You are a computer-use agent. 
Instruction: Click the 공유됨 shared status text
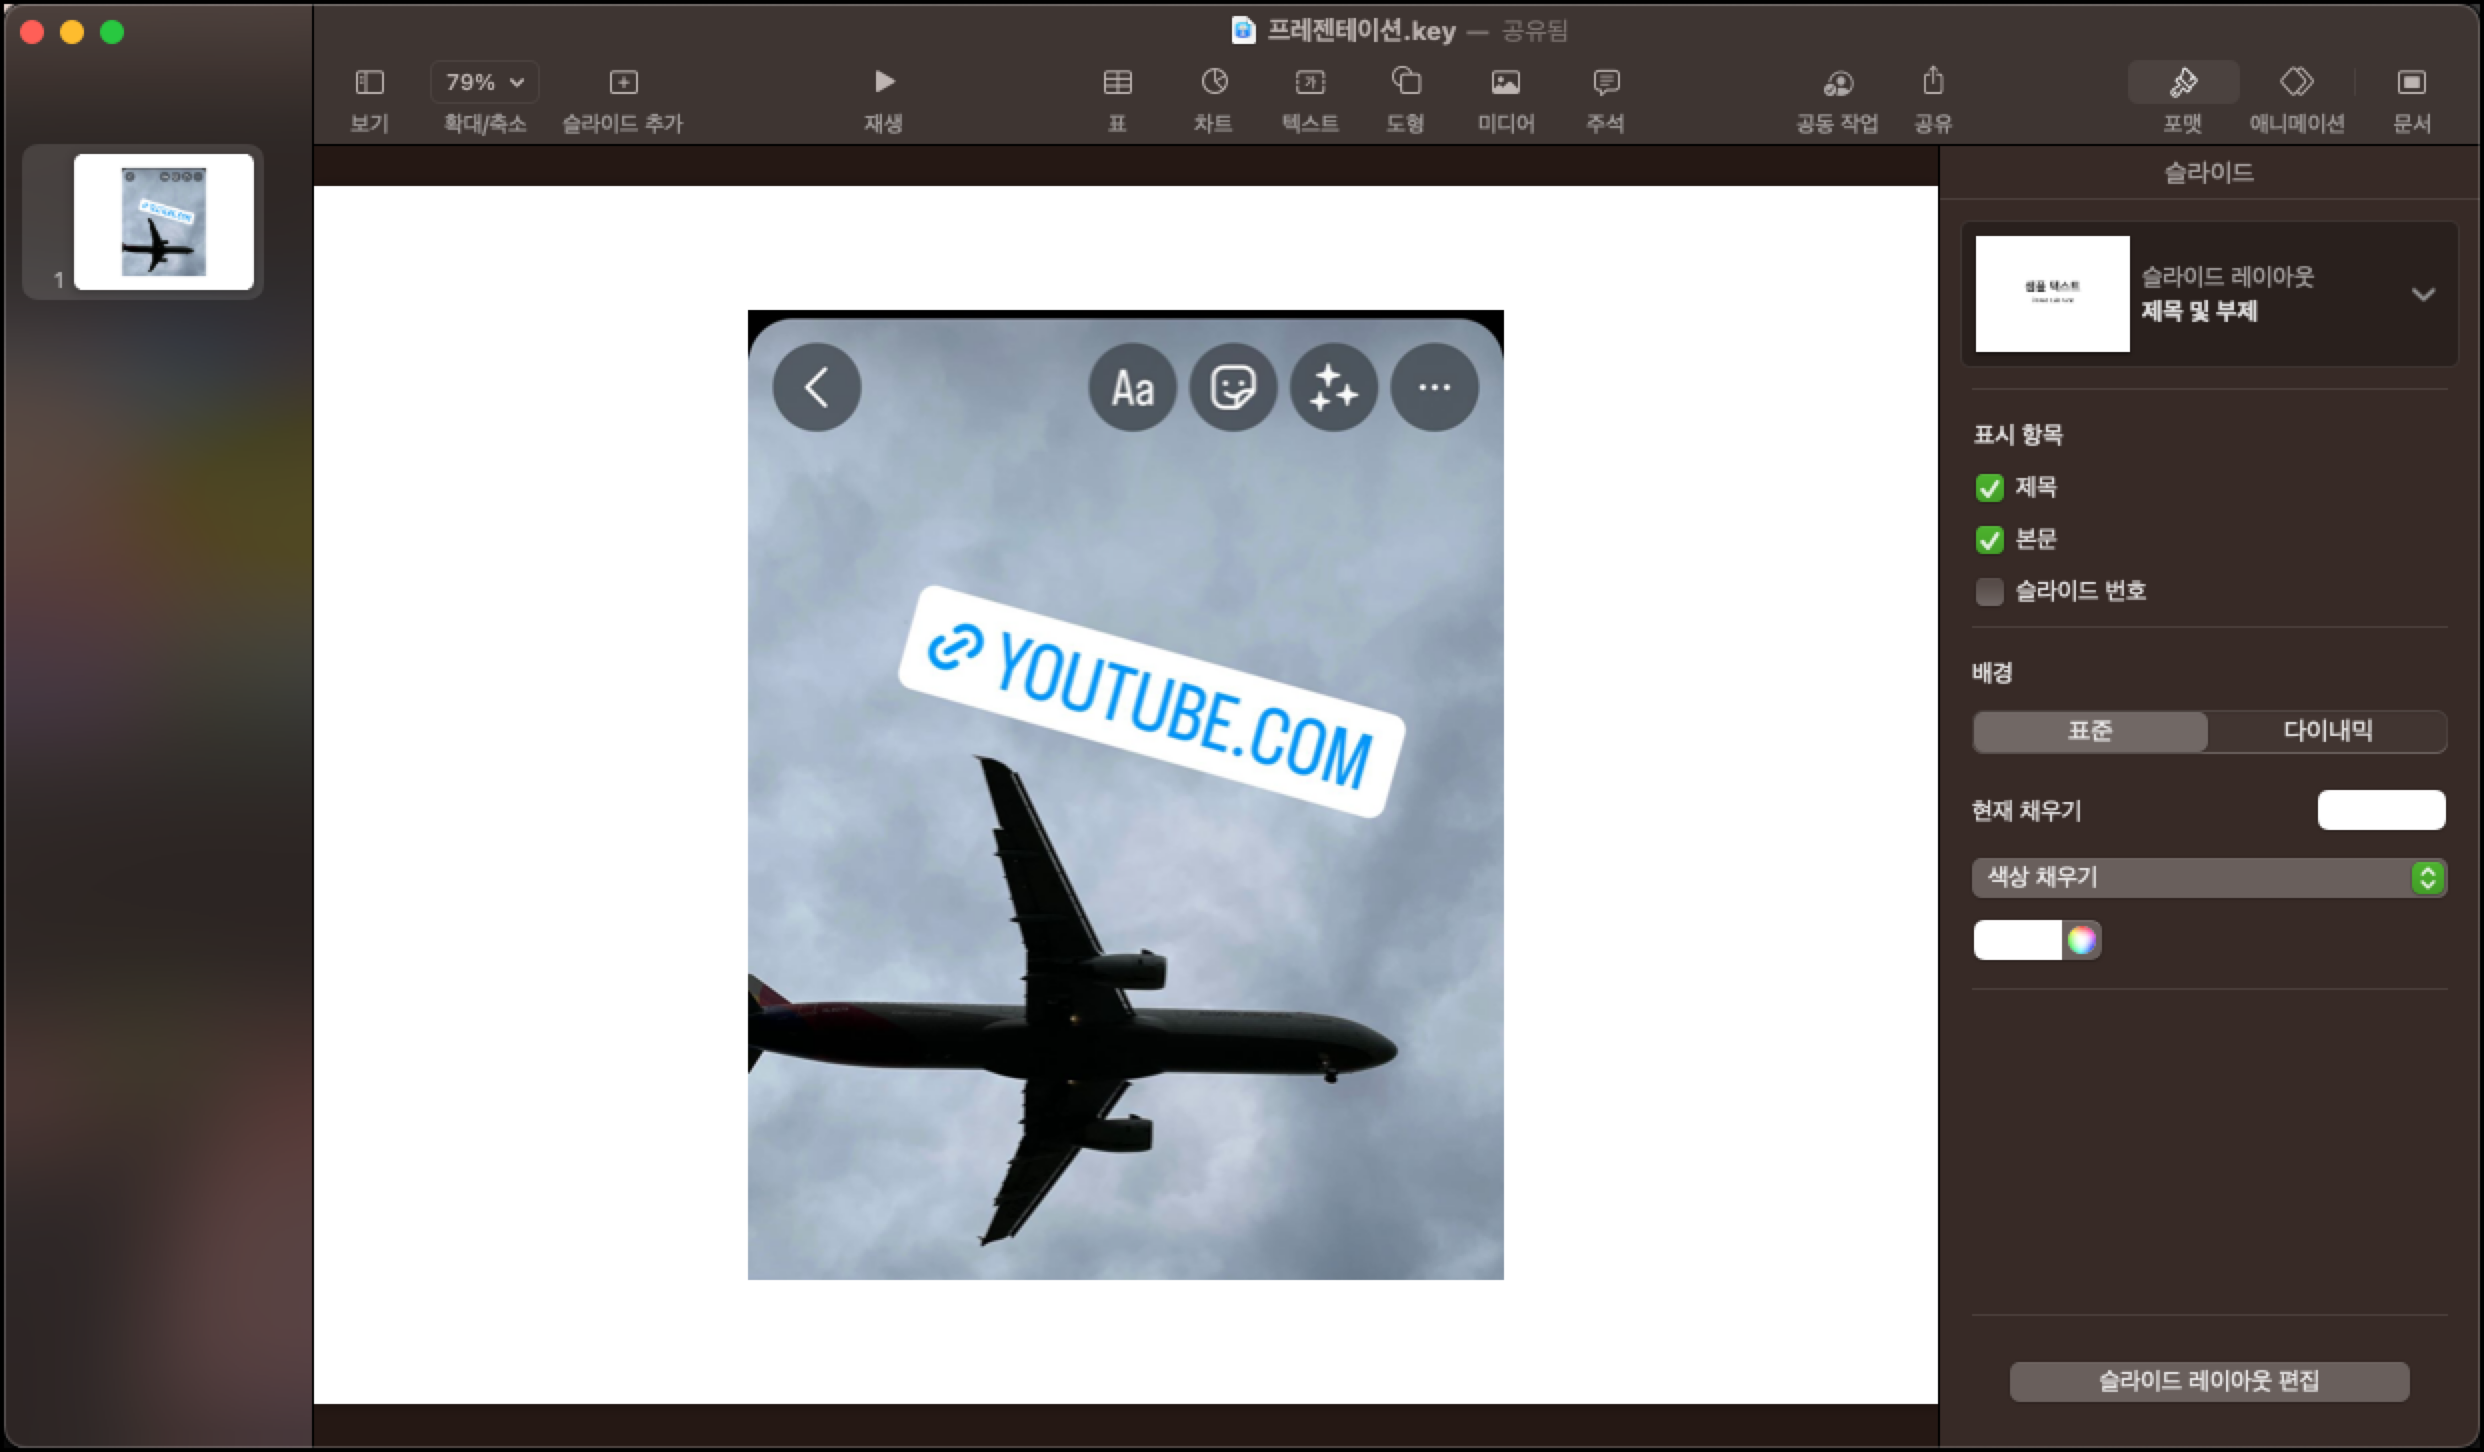pos(1535,31)
